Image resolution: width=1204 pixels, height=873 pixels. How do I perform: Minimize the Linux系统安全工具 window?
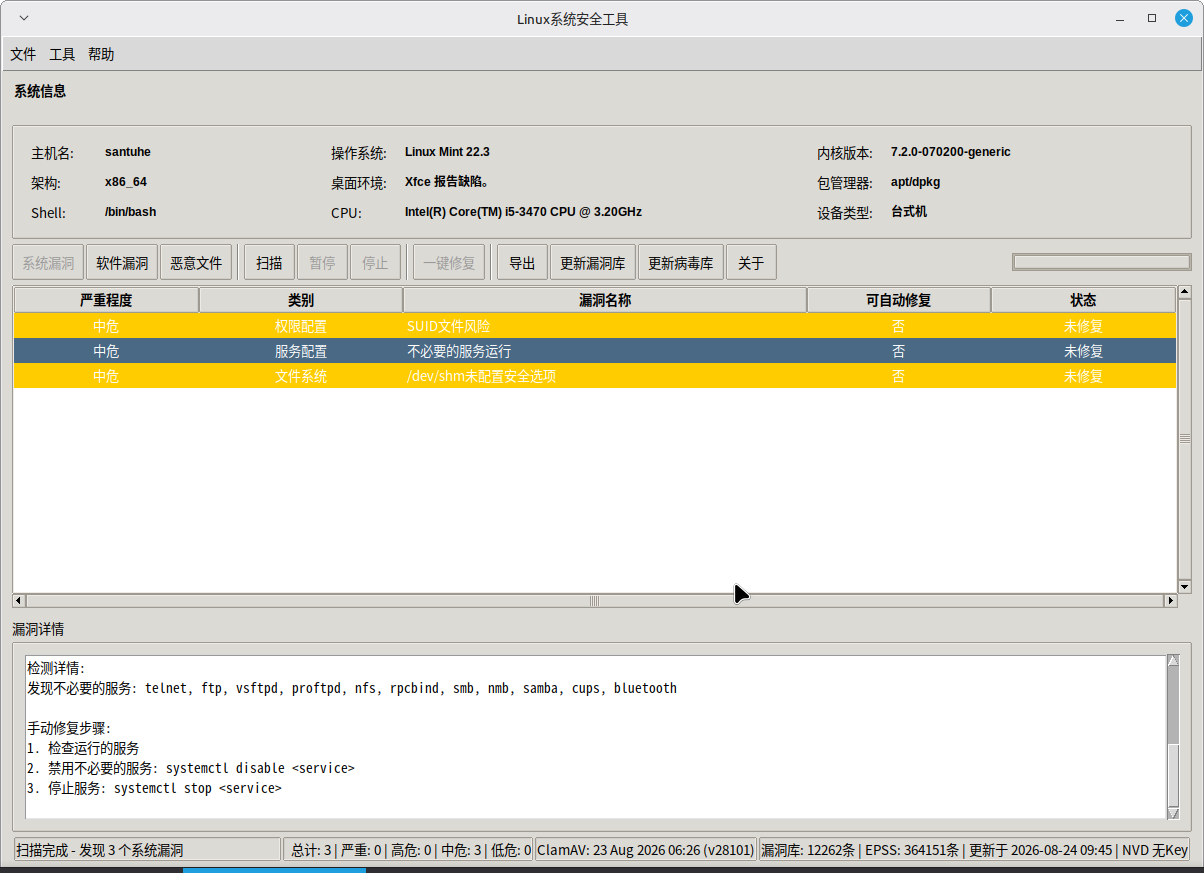click(x=1121, y=18)
